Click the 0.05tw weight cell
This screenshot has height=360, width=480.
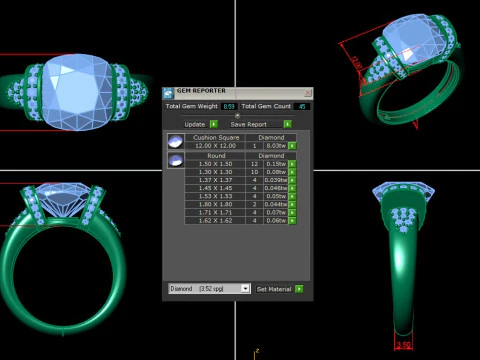pos(276,196)
